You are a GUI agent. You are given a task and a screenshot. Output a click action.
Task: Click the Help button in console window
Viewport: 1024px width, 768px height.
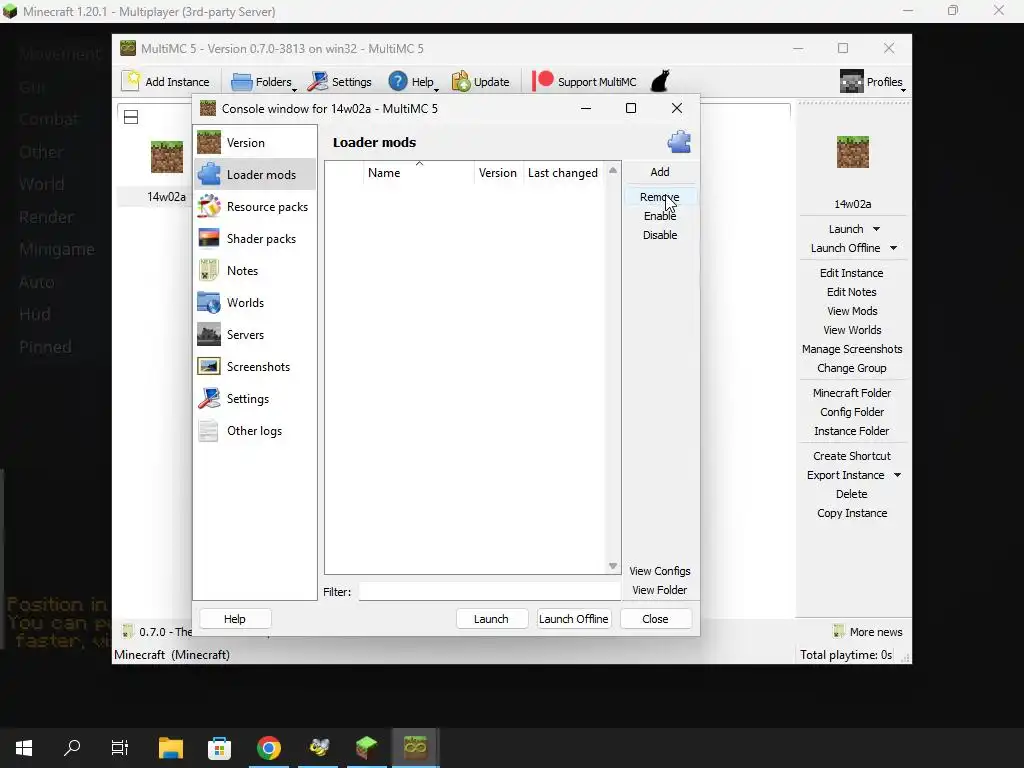coord(235,618)
